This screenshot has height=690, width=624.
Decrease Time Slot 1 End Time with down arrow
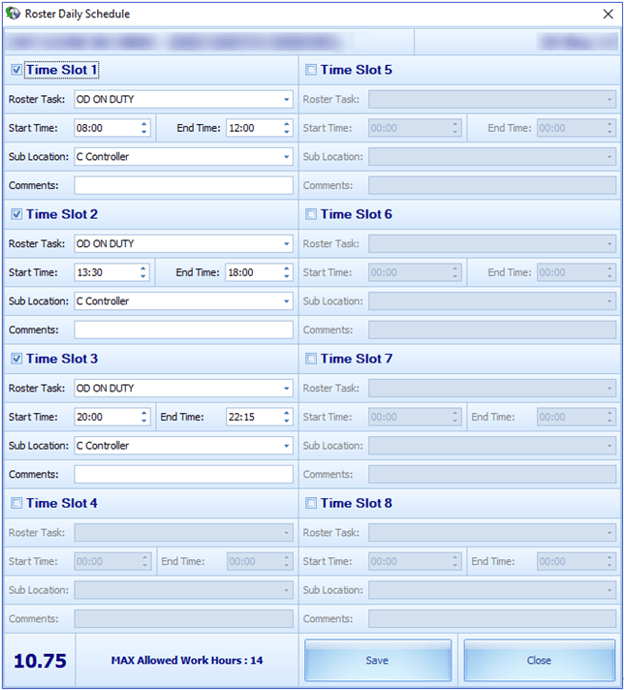286,132
